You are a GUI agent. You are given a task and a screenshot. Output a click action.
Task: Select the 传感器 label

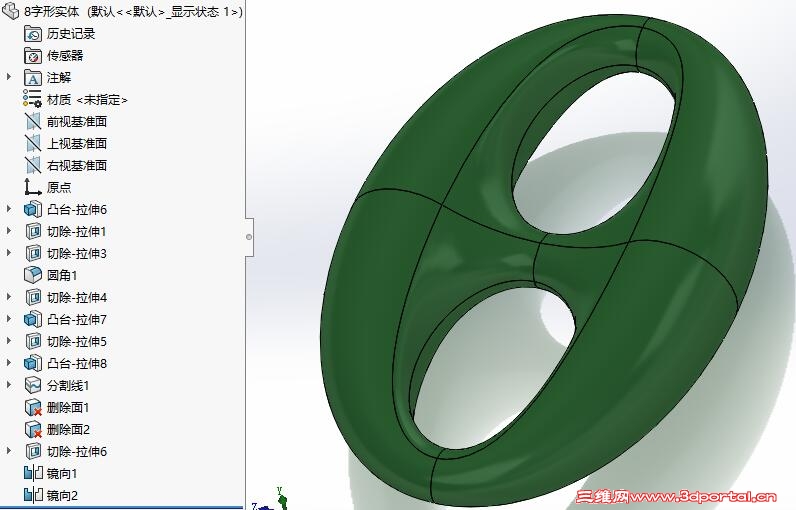65,56
